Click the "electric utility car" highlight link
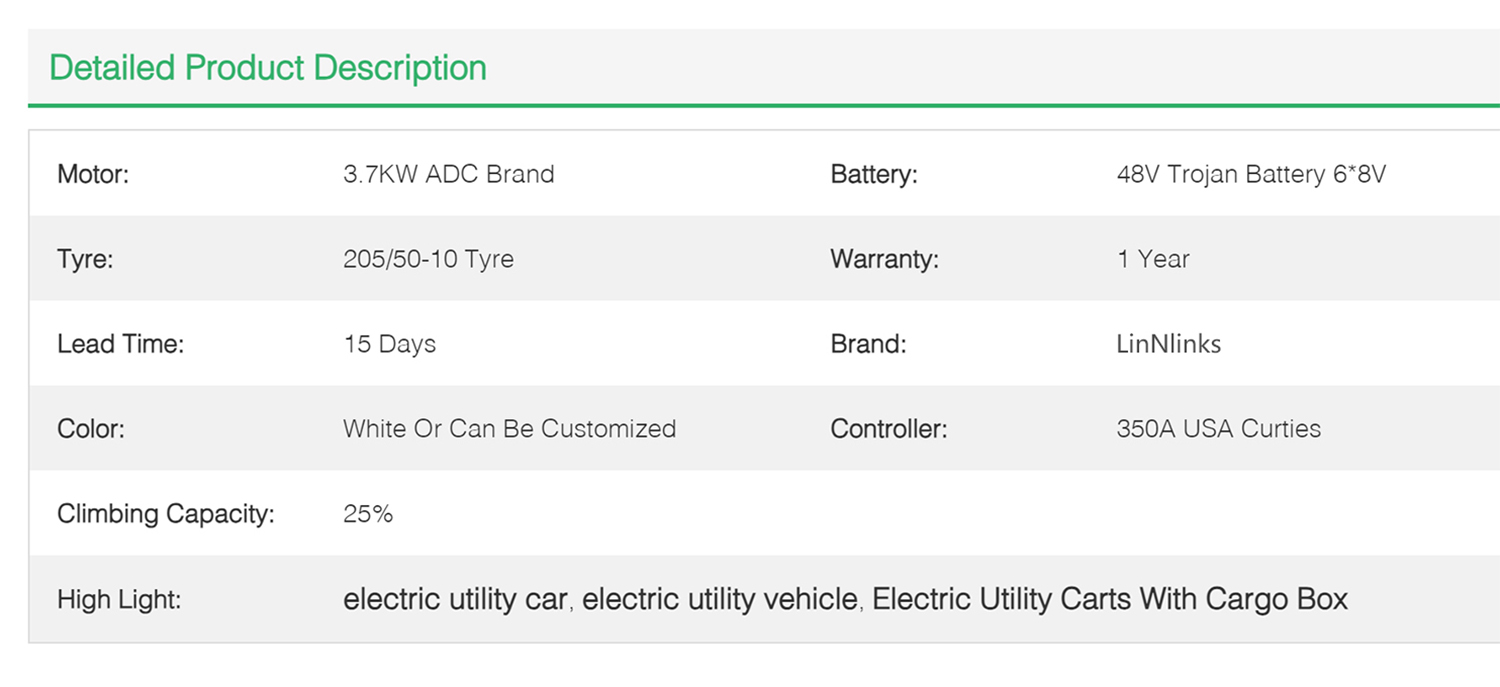 (x=456, y=600)
